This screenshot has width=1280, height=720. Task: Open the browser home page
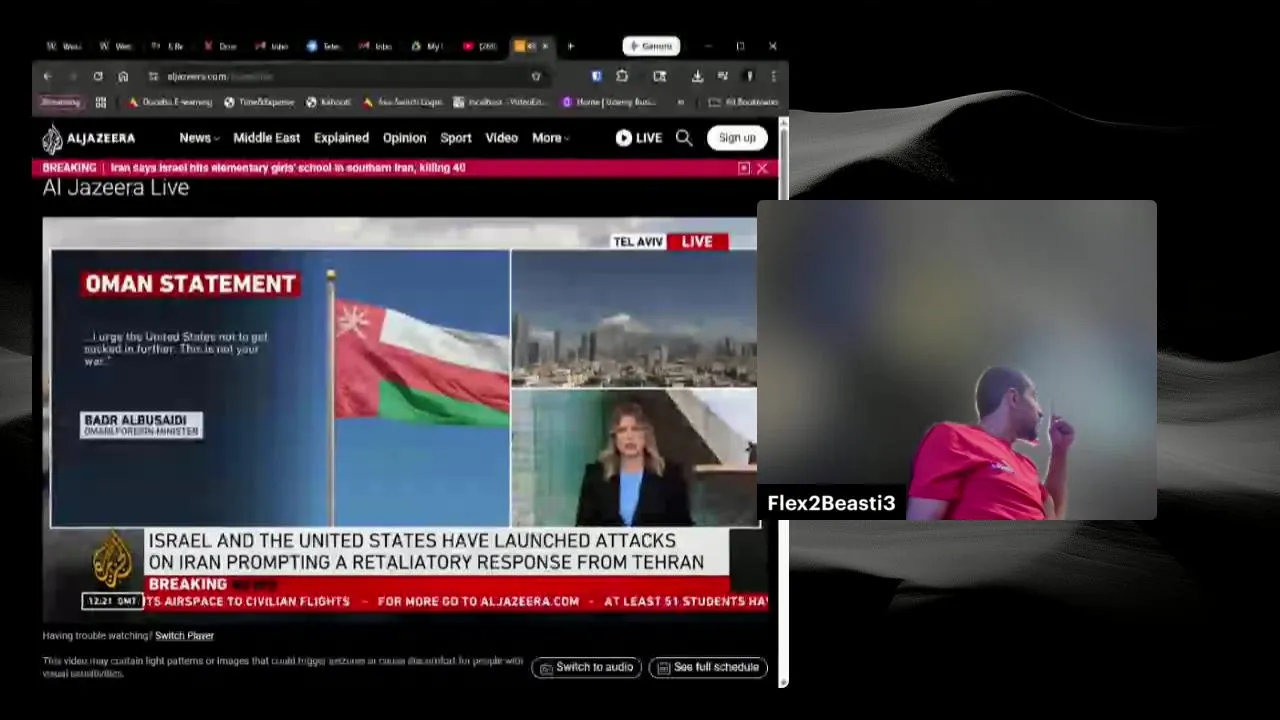pos(123,76)
